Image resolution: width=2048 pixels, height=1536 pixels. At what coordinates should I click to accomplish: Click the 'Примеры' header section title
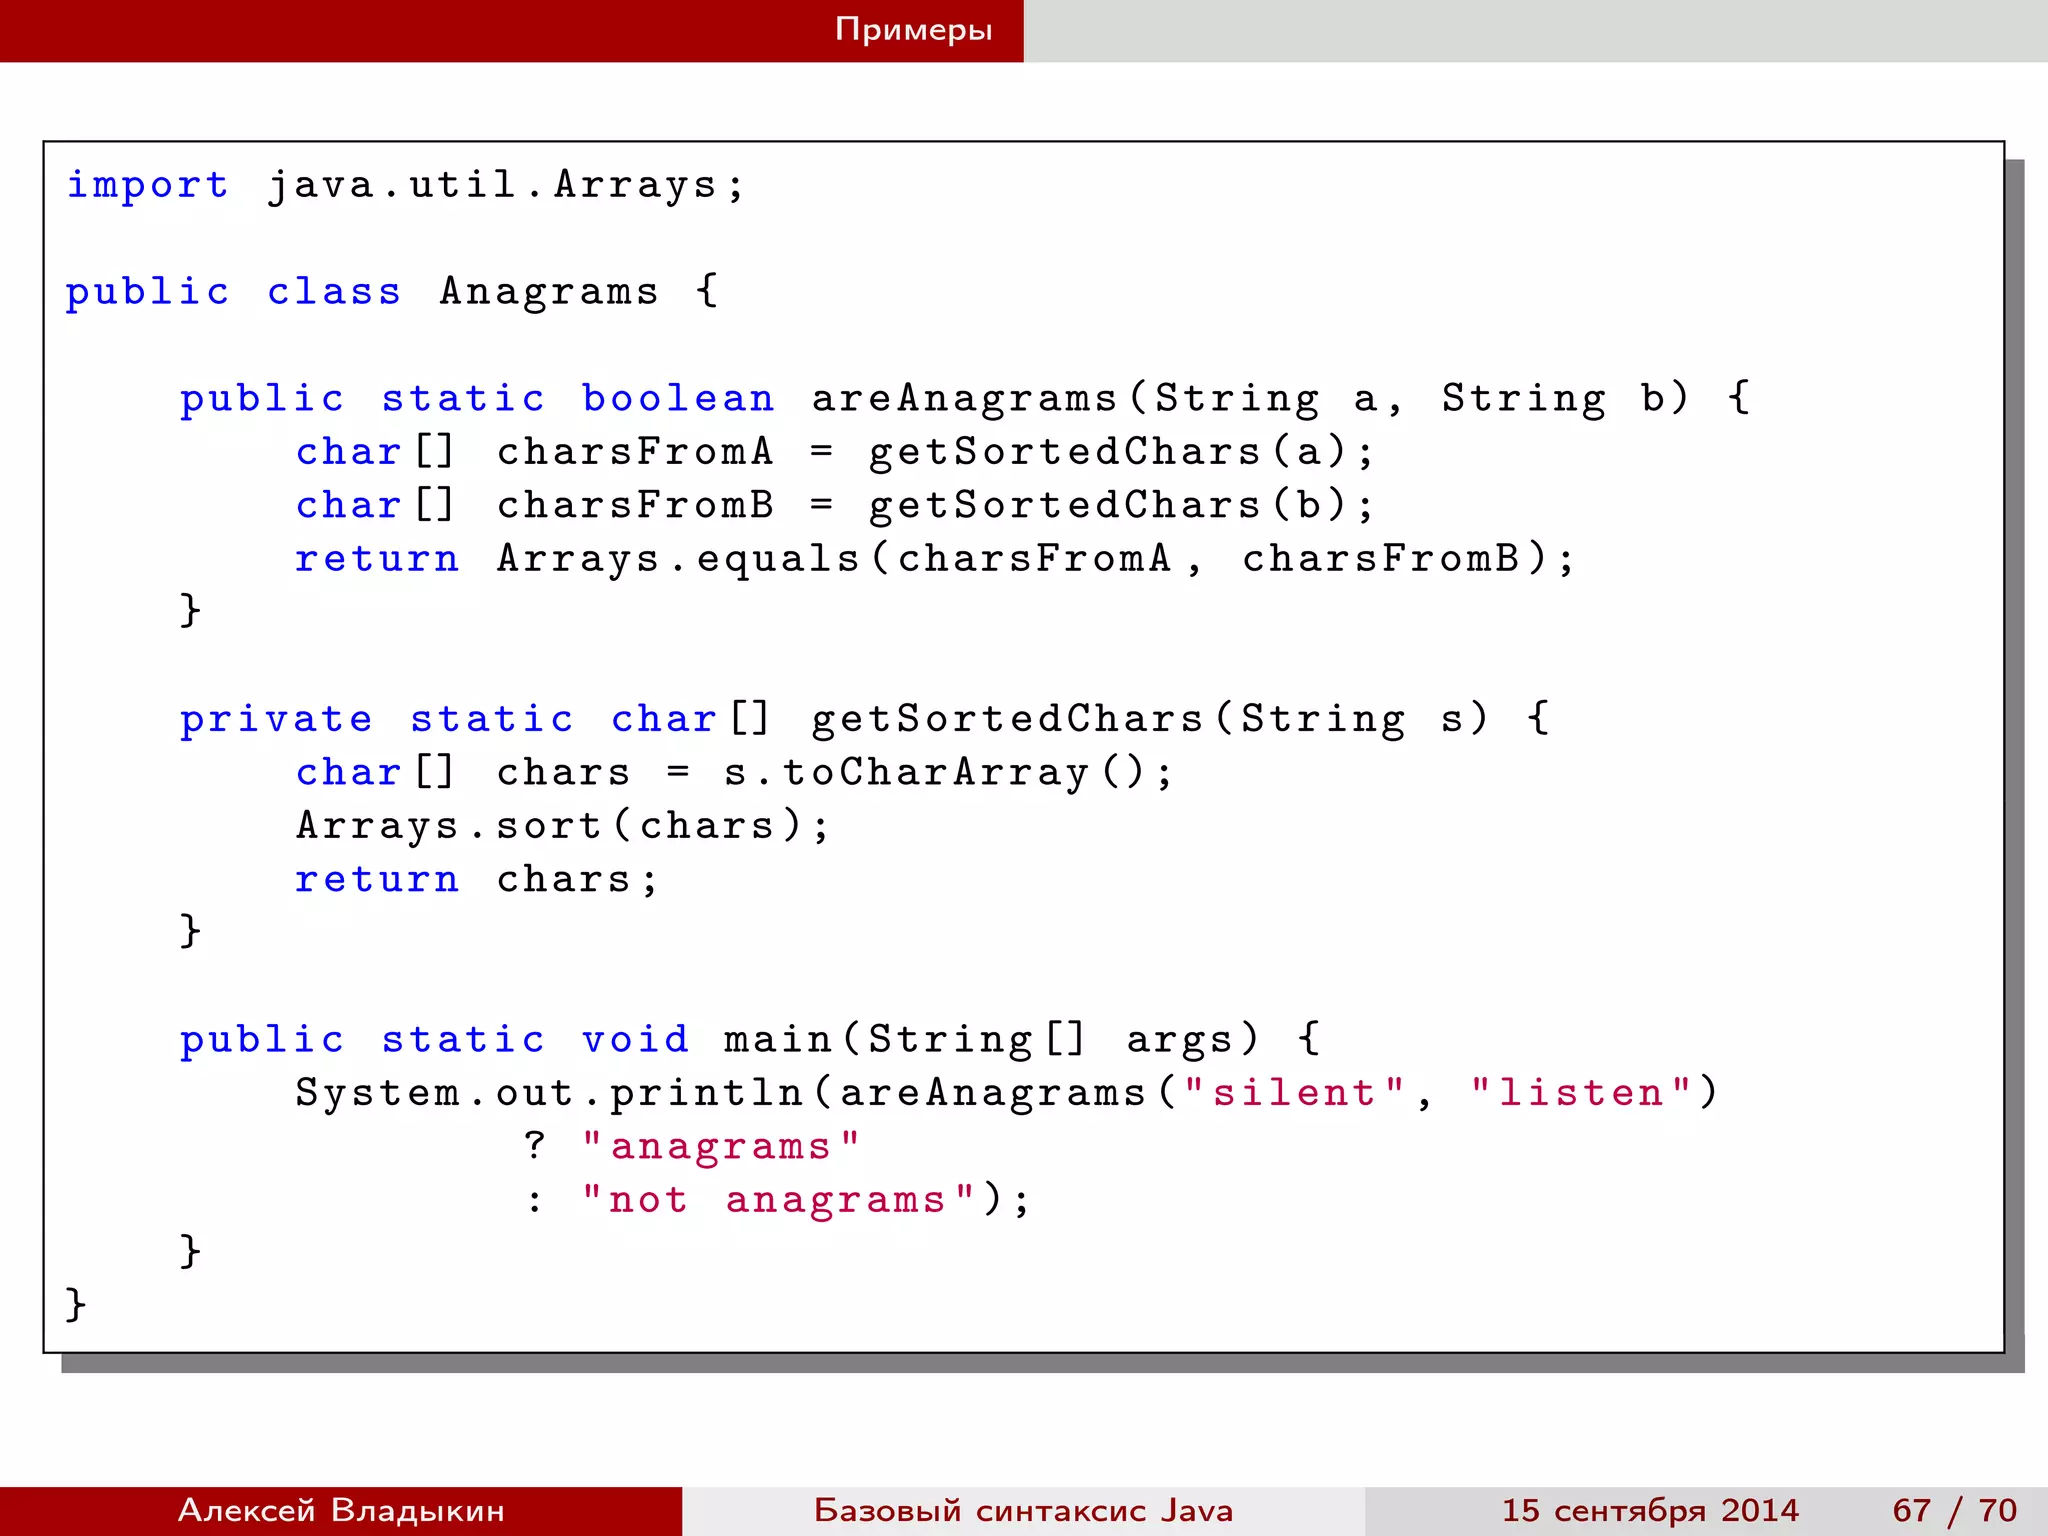(x=913, y=30)
